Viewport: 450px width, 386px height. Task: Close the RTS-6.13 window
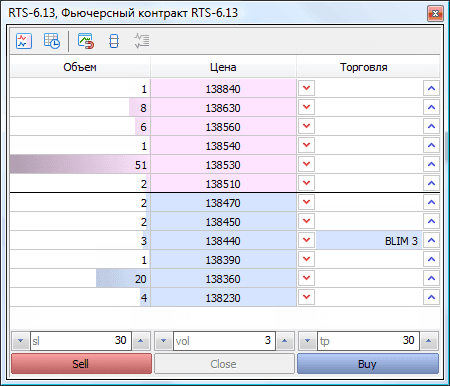click(x=435, y=14)
